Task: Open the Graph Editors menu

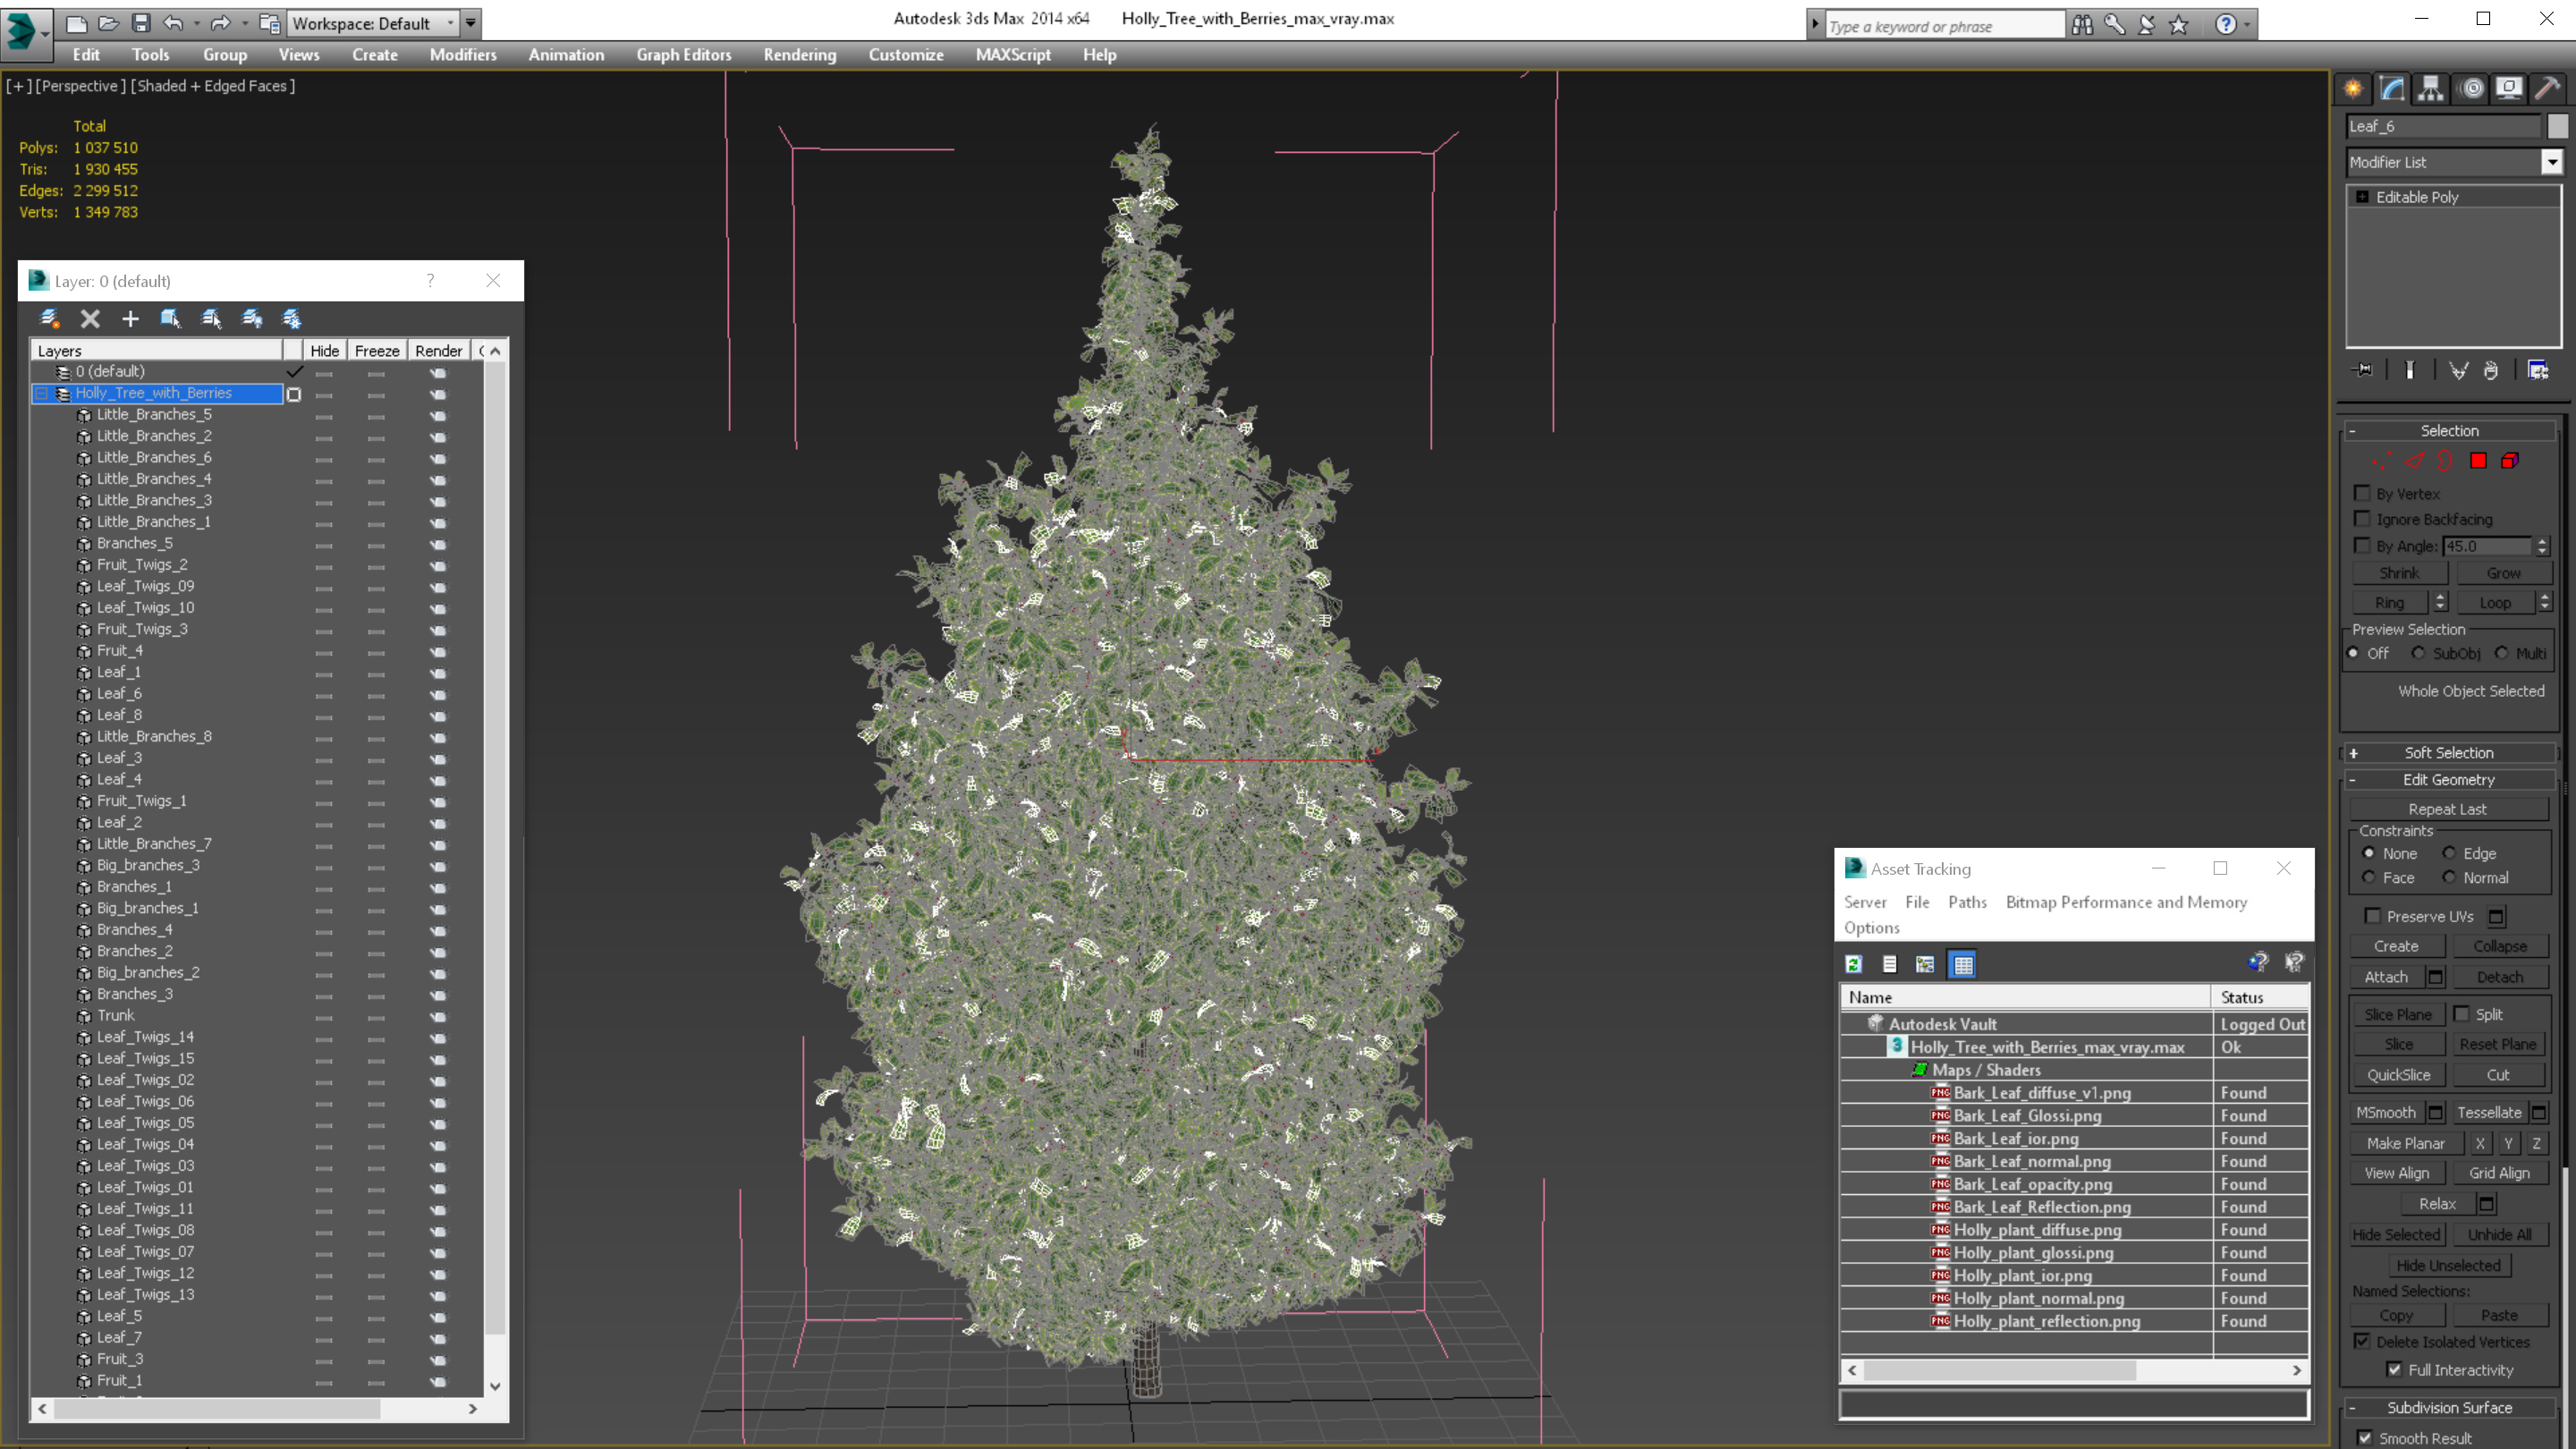Action: click(684, 55)
